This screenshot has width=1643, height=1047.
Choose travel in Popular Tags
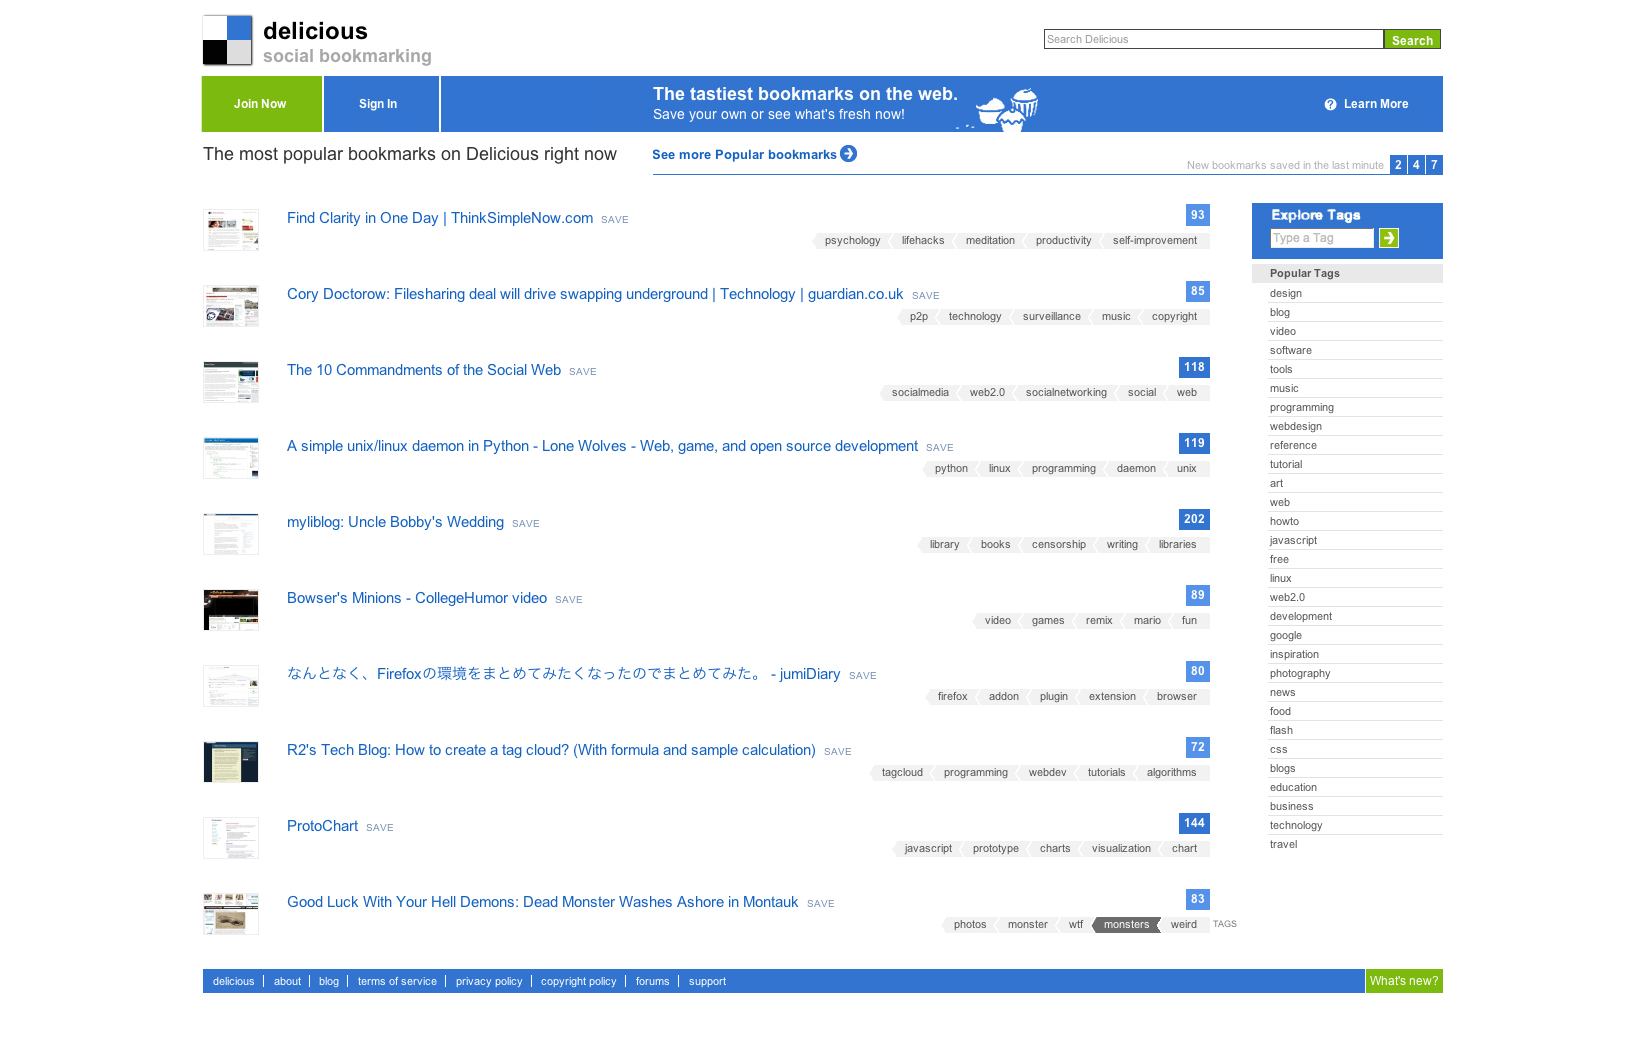(x=1283, y=845)
